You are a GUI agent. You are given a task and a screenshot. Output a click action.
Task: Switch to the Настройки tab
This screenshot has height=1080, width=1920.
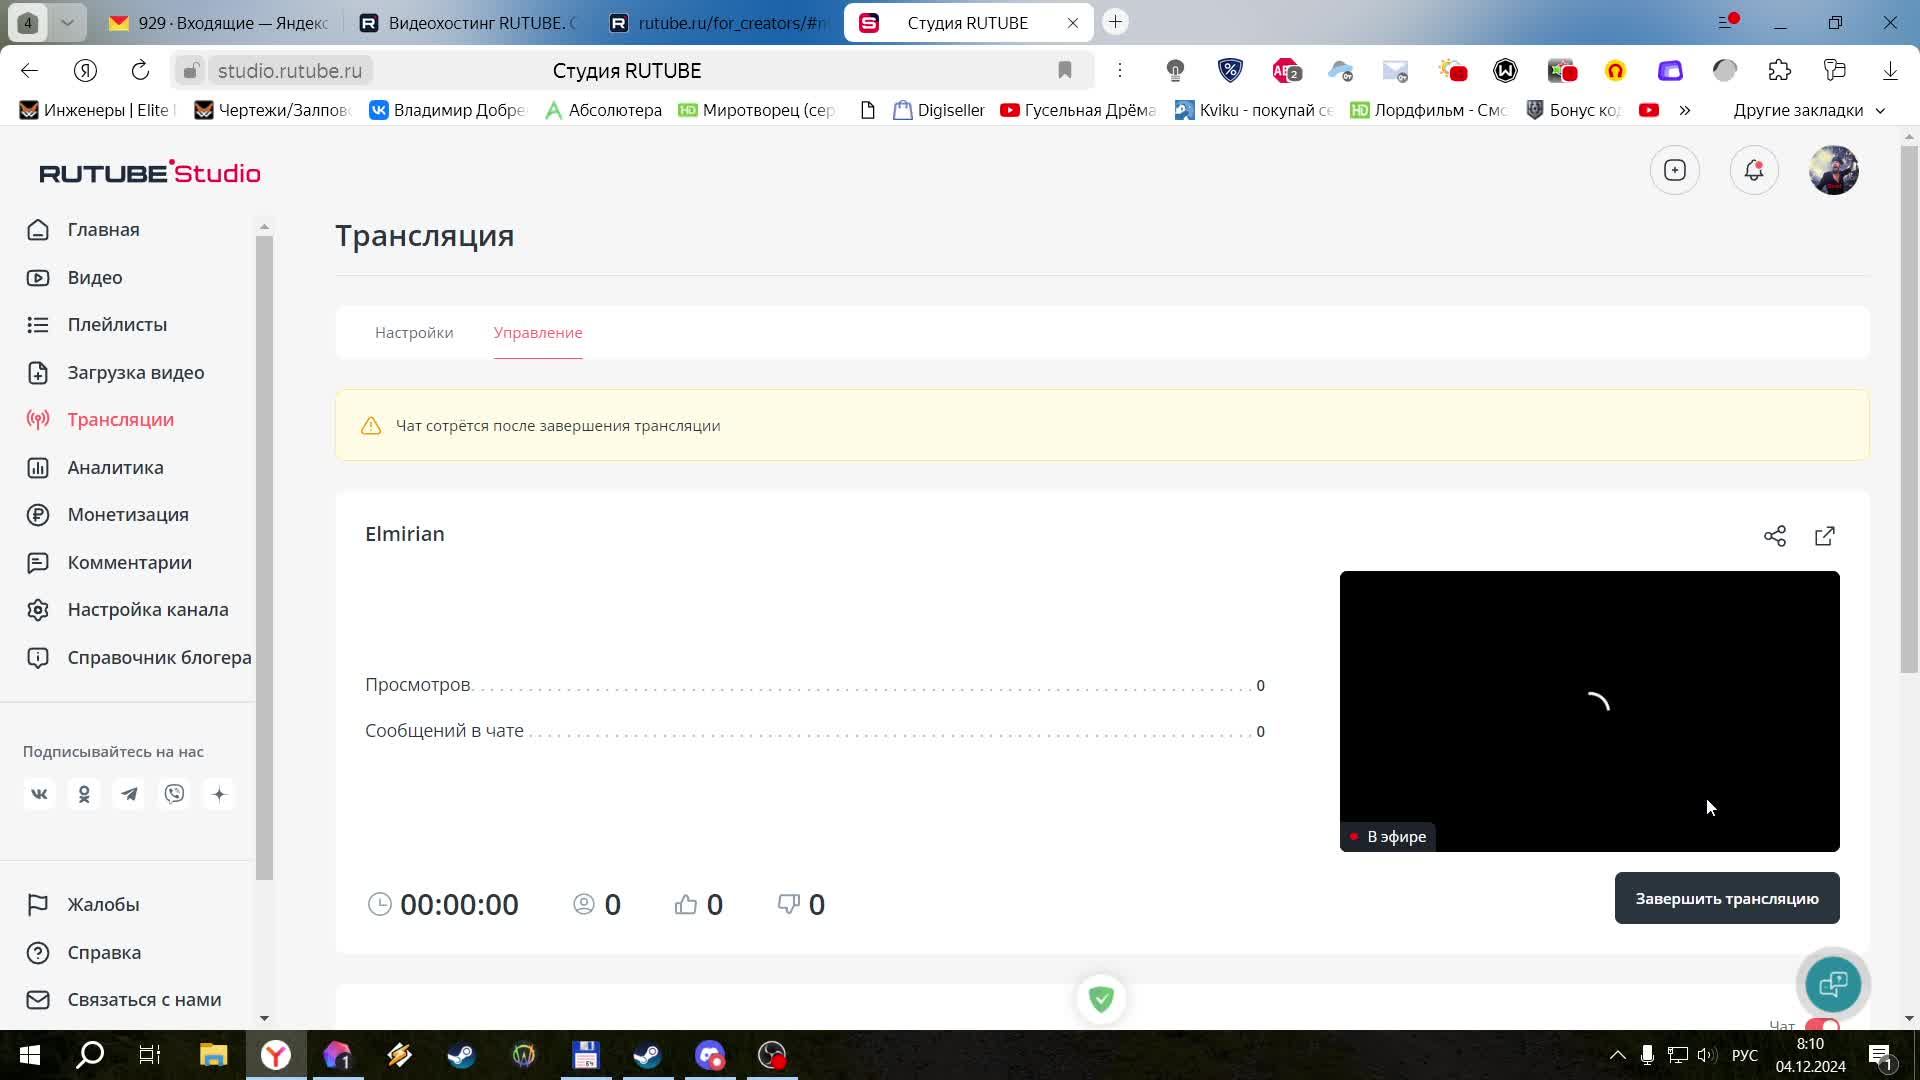pyautogui.click(x=414, y=333)
